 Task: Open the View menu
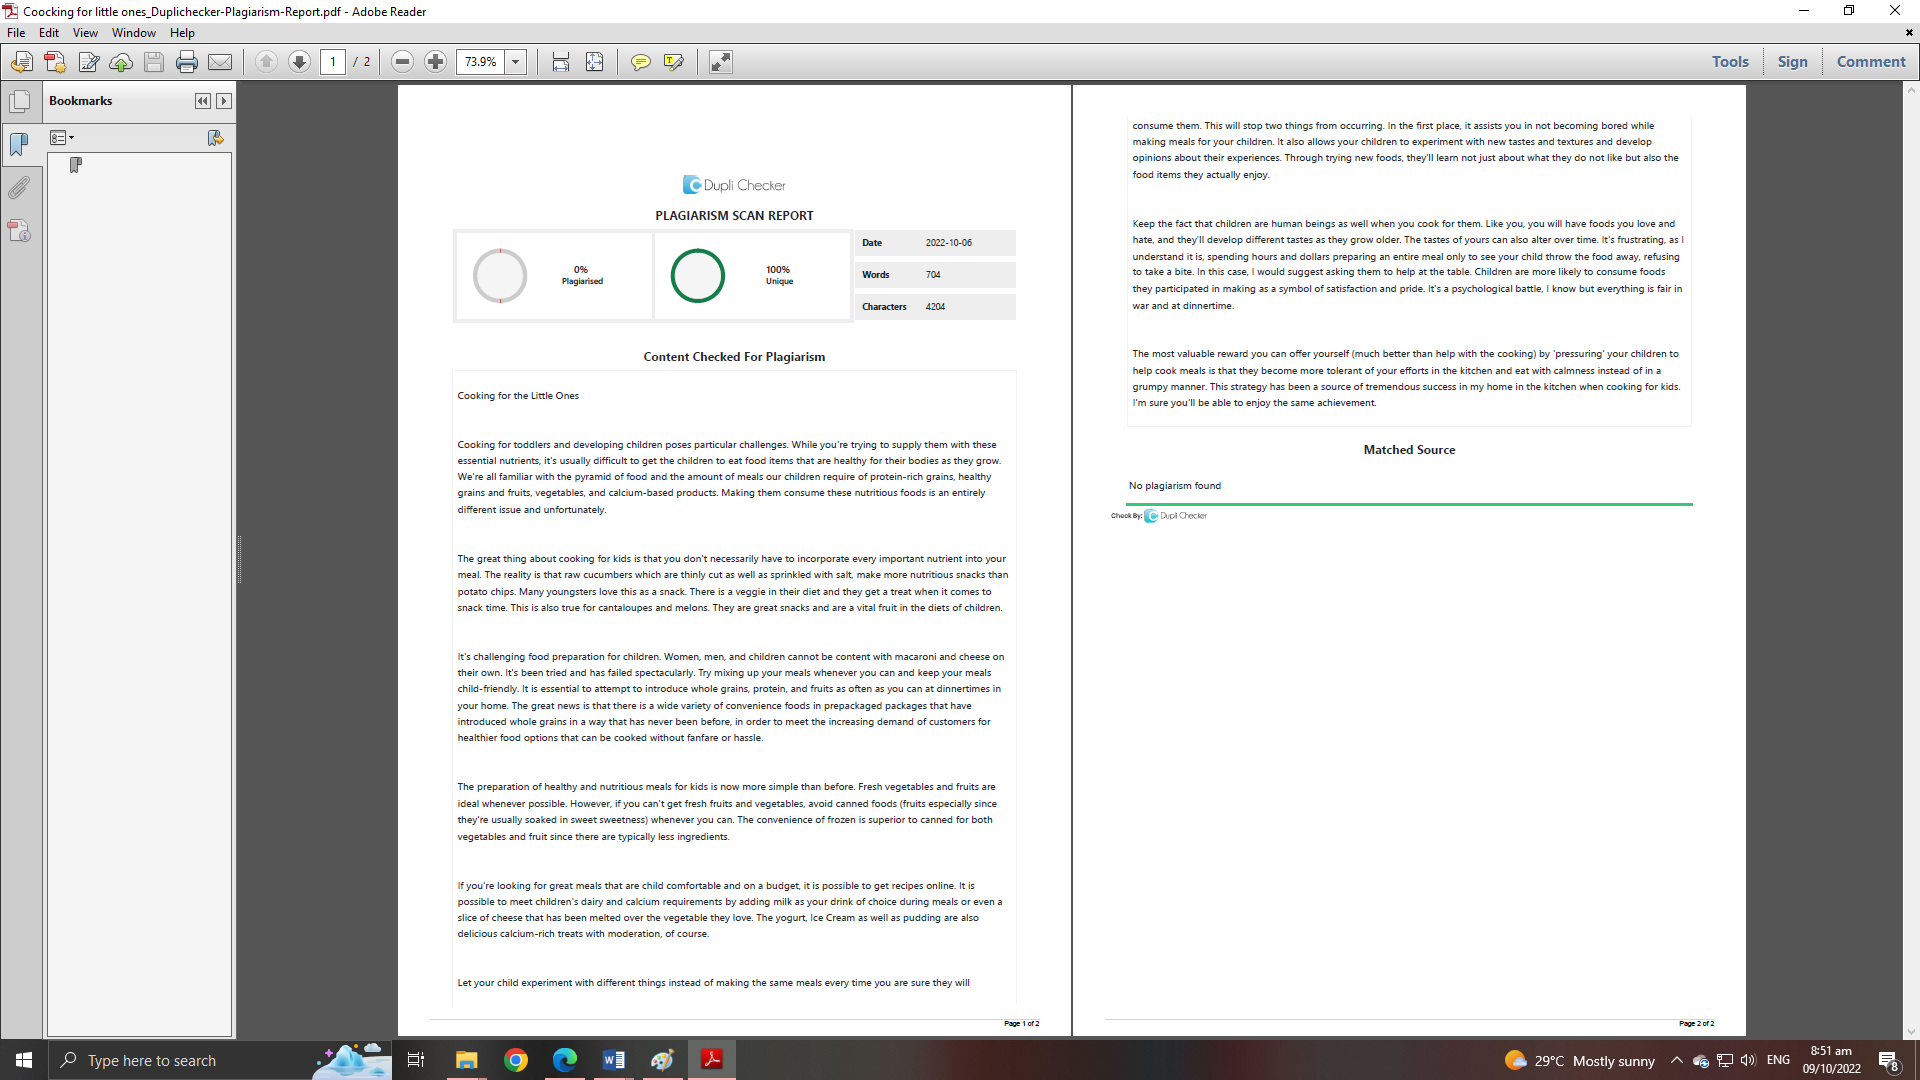[85, 33]
